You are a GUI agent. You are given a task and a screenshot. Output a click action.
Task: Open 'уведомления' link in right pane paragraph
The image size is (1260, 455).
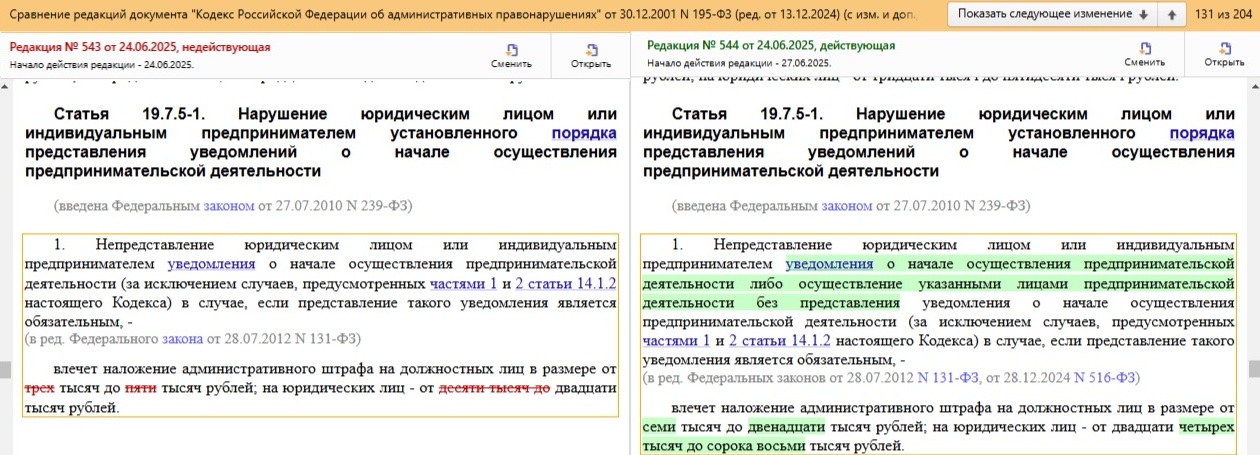tap(829, 265)
